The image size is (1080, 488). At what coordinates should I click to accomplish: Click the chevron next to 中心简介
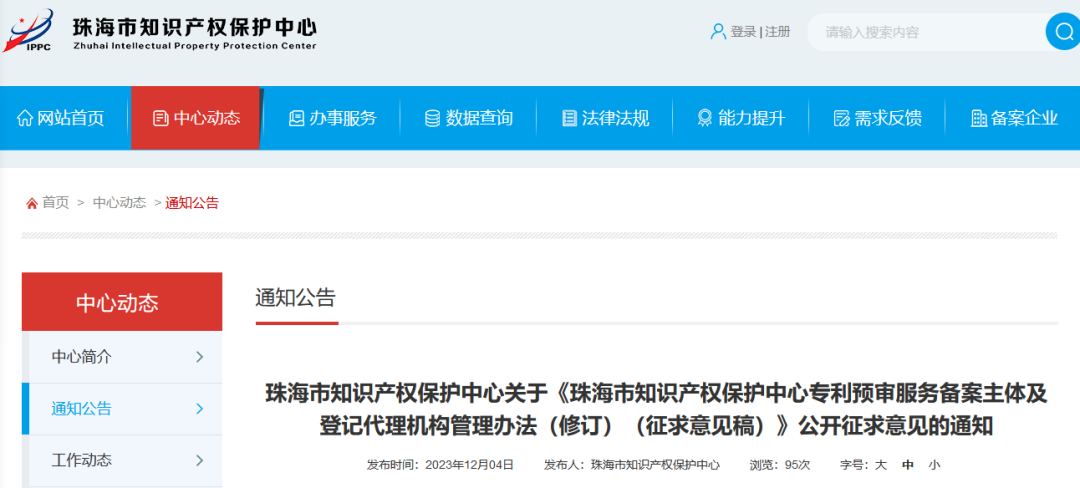point(200,357)
